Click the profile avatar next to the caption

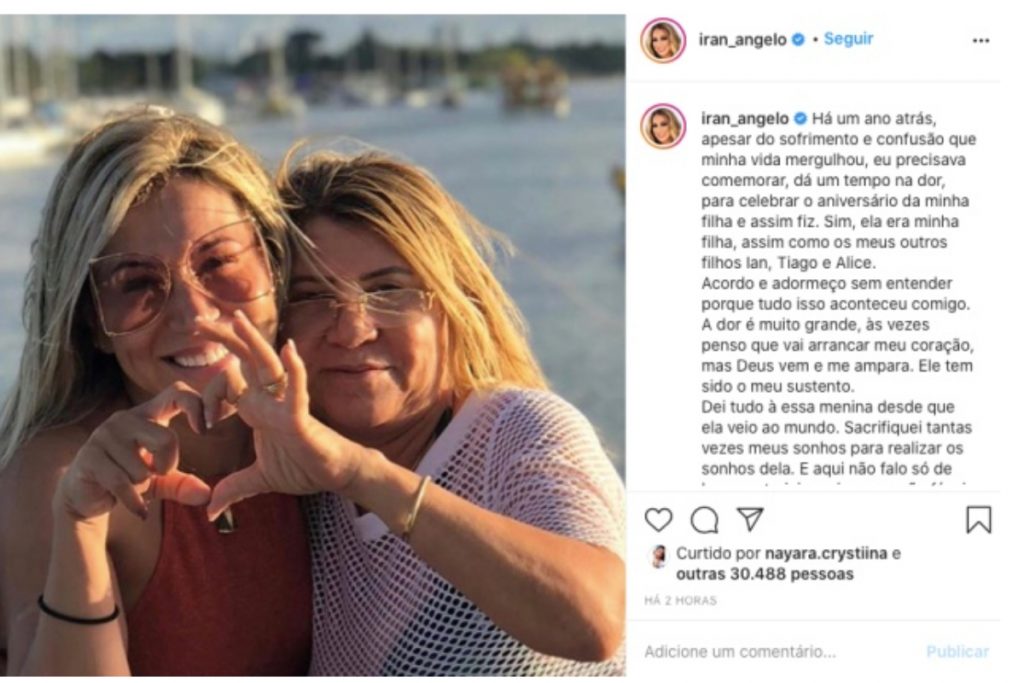[x=662, y=126]
